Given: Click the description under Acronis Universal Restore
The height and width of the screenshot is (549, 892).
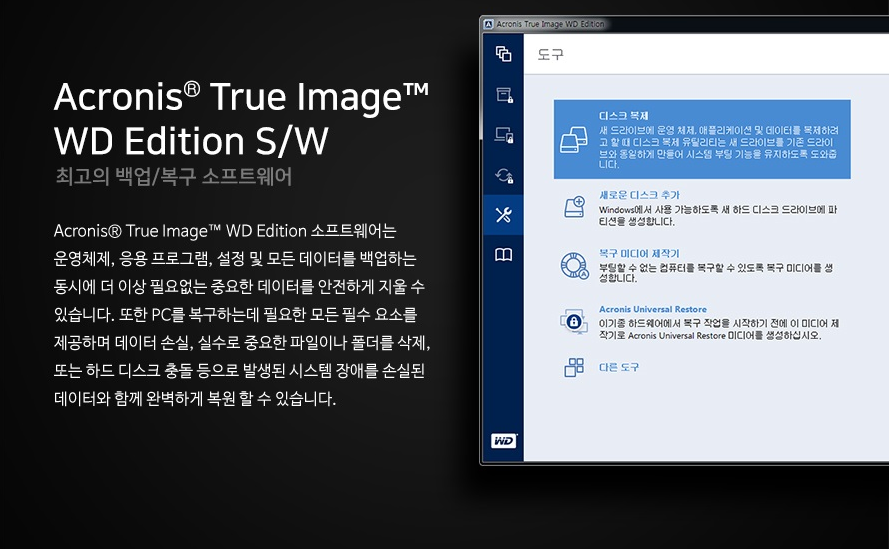Looking at the screenshot, I should tap(718, 329).
